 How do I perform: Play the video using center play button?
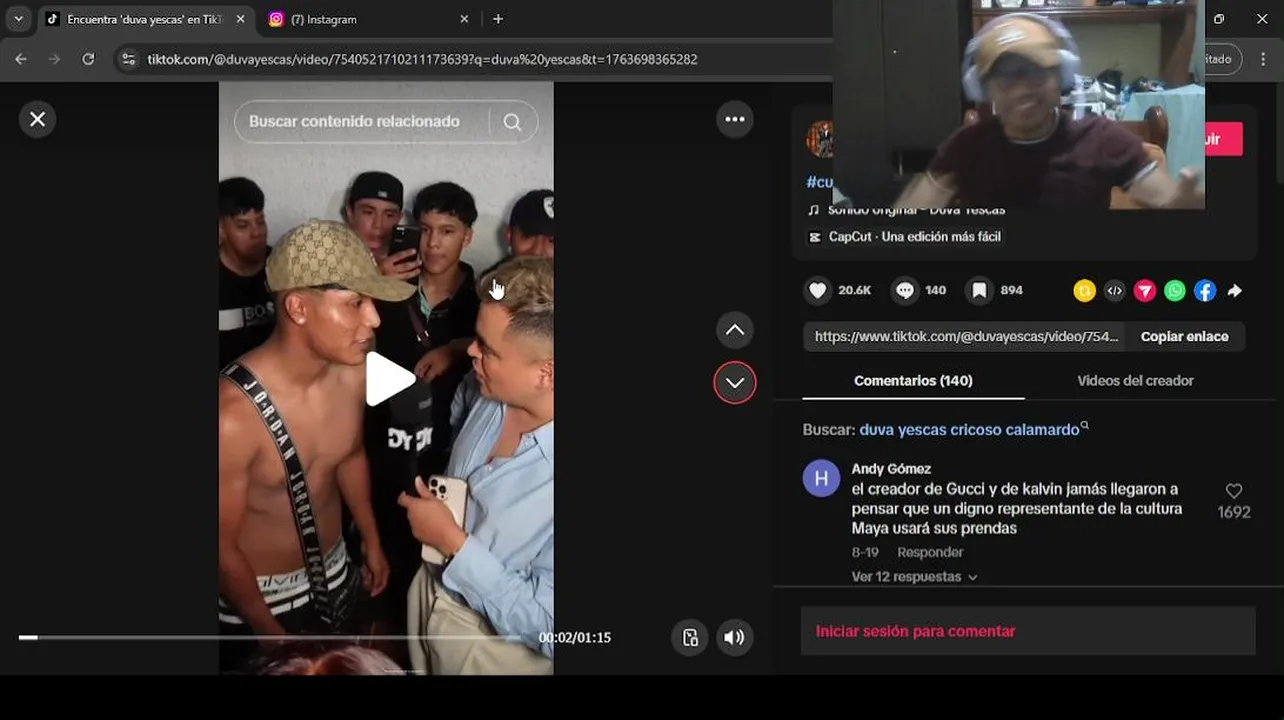(x=389, y=379)
